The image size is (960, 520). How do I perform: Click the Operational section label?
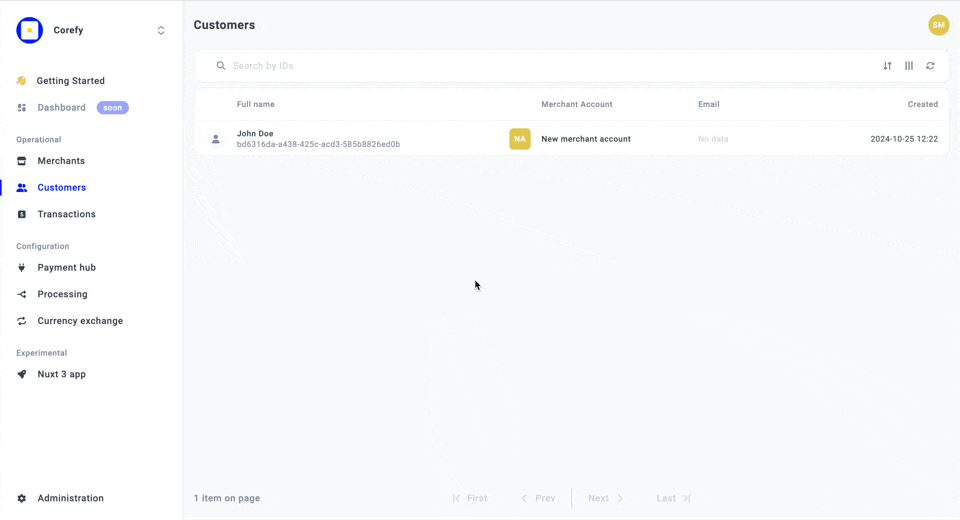pos(39,140)
